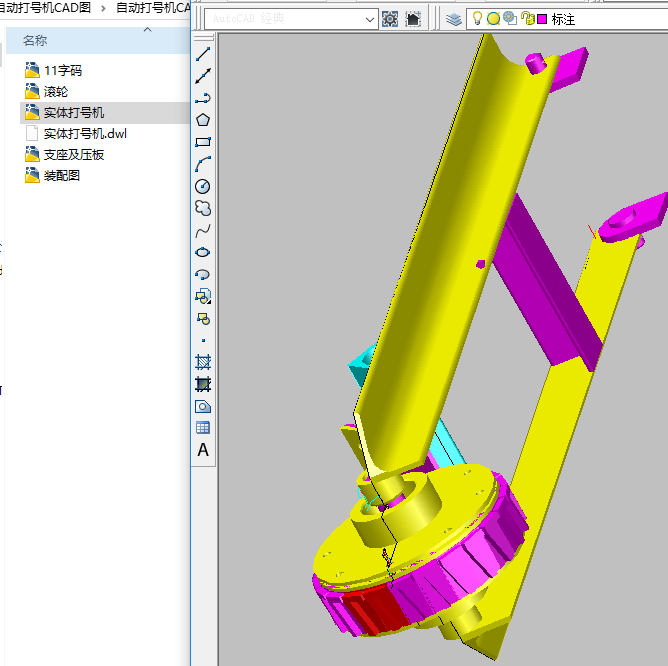668x666 pixels.
Task: Insert a Table from the draw toolbar
Action: point(203,428)
